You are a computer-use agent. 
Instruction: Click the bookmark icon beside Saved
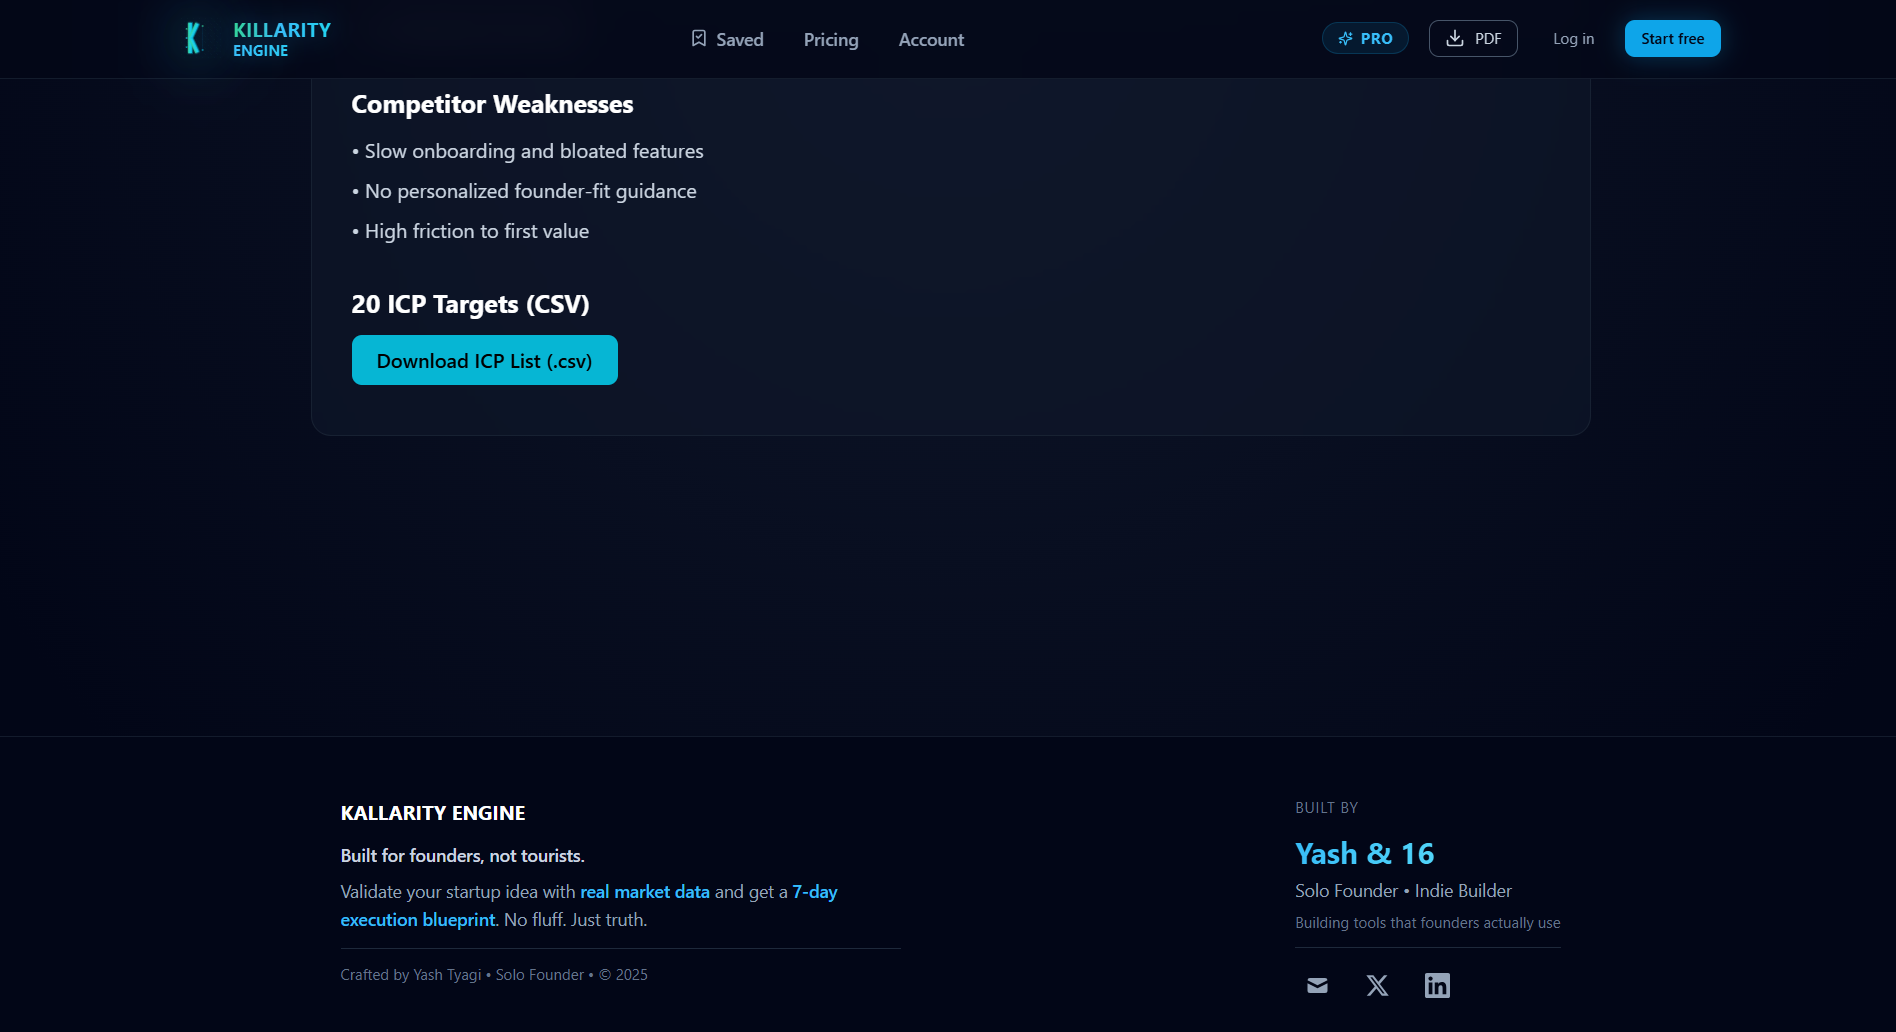[x=699, y=39]
